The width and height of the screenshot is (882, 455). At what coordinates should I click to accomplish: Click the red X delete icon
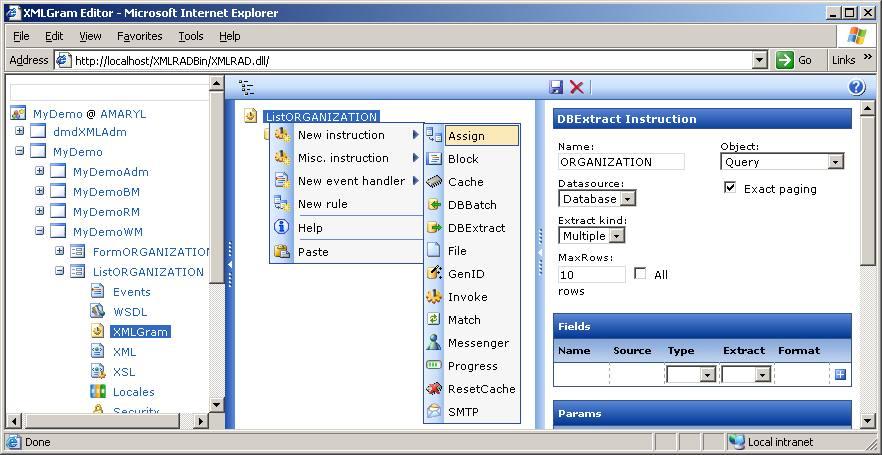click(x=577, y=88)
